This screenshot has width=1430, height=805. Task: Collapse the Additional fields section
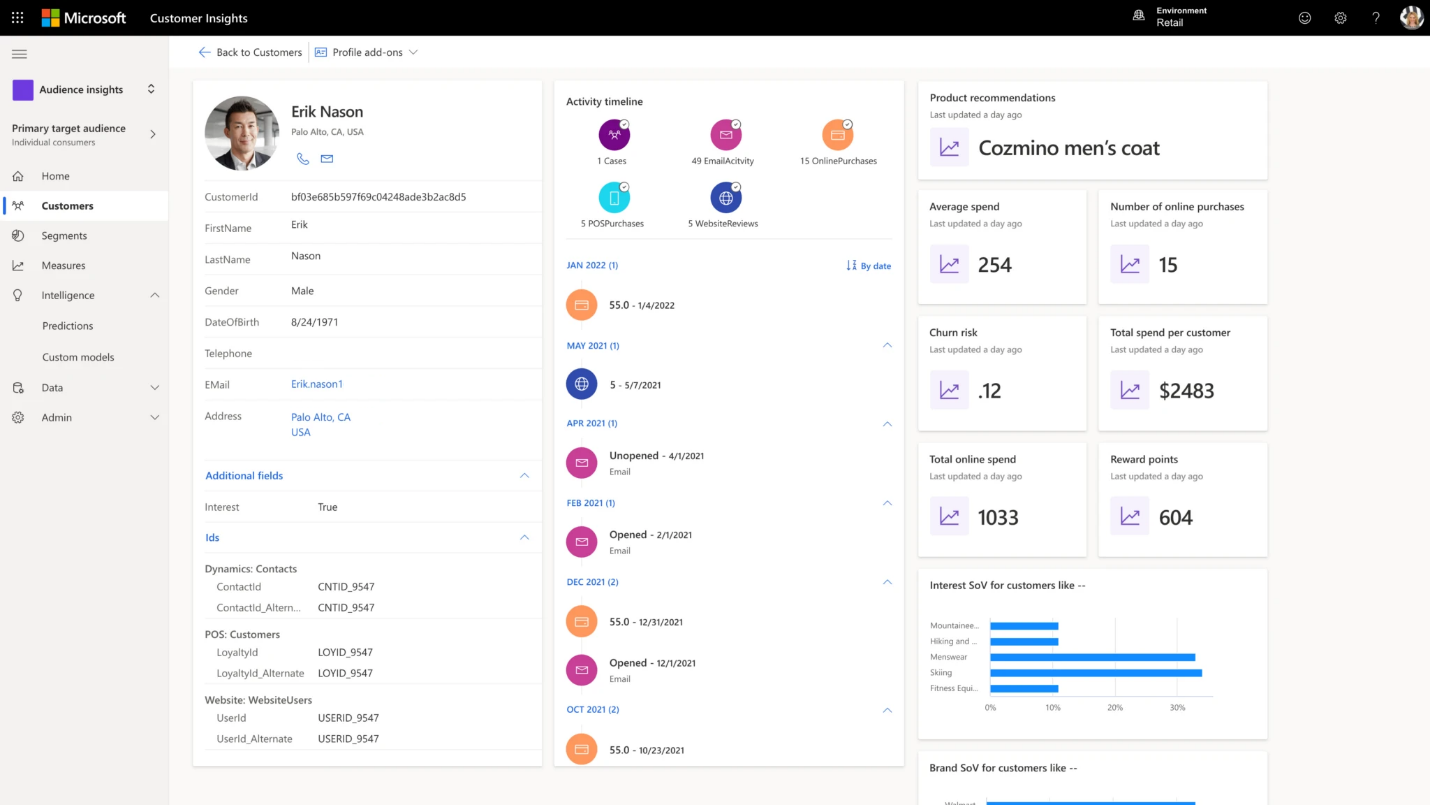click(524, 476)
